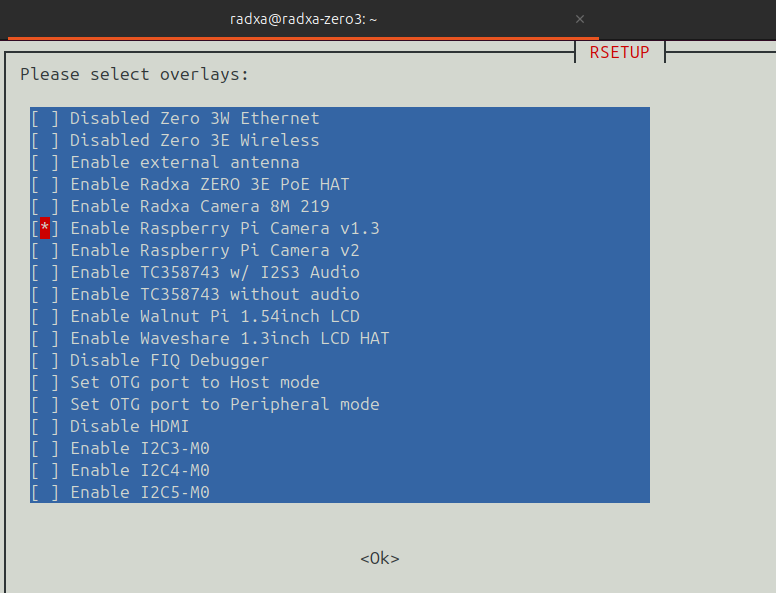776x593 pixels.
Task: Click 'Set OTG port to Peripheral mode' text
Action: [225, 404]
